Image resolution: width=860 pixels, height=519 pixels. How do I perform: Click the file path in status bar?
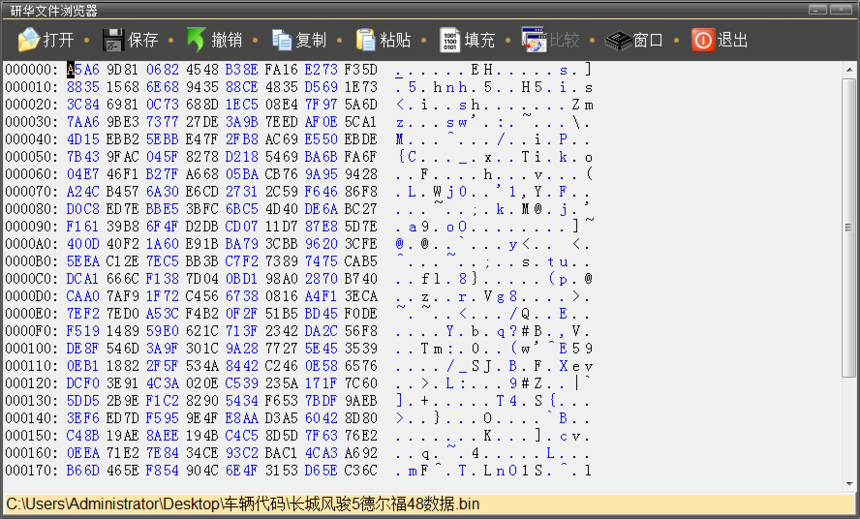[x=242, y=504]
